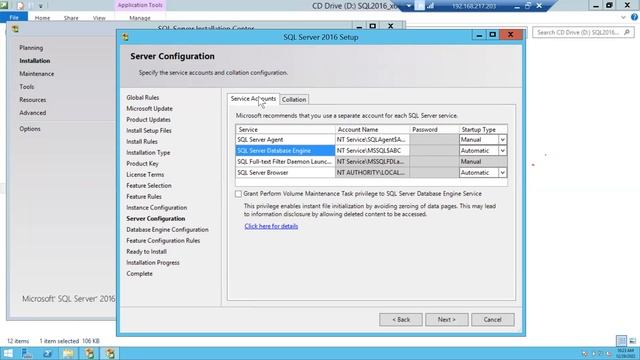This screenshot has height=360, width=640.
Task: Switch Explorer to large icons view
Action: pyautogui.click(x=632, y=340)
